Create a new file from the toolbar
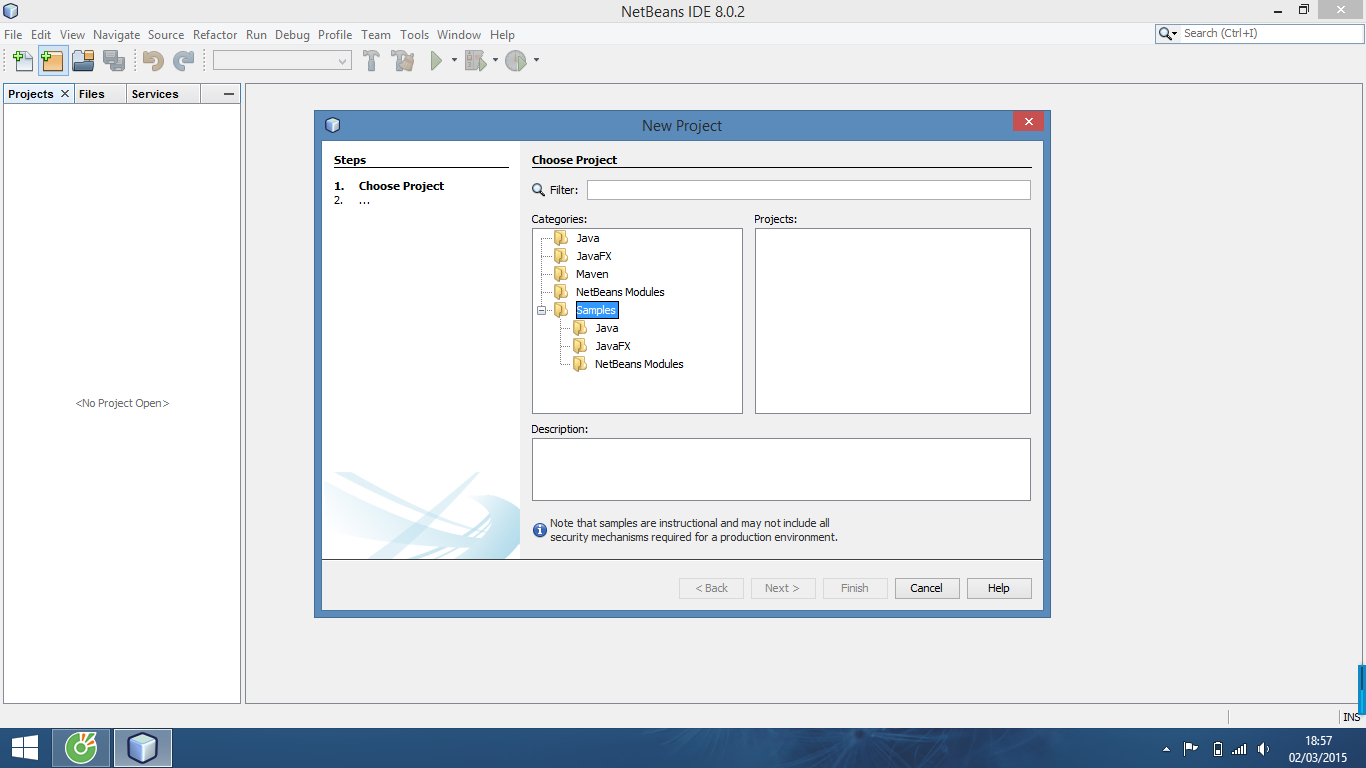 21,60
